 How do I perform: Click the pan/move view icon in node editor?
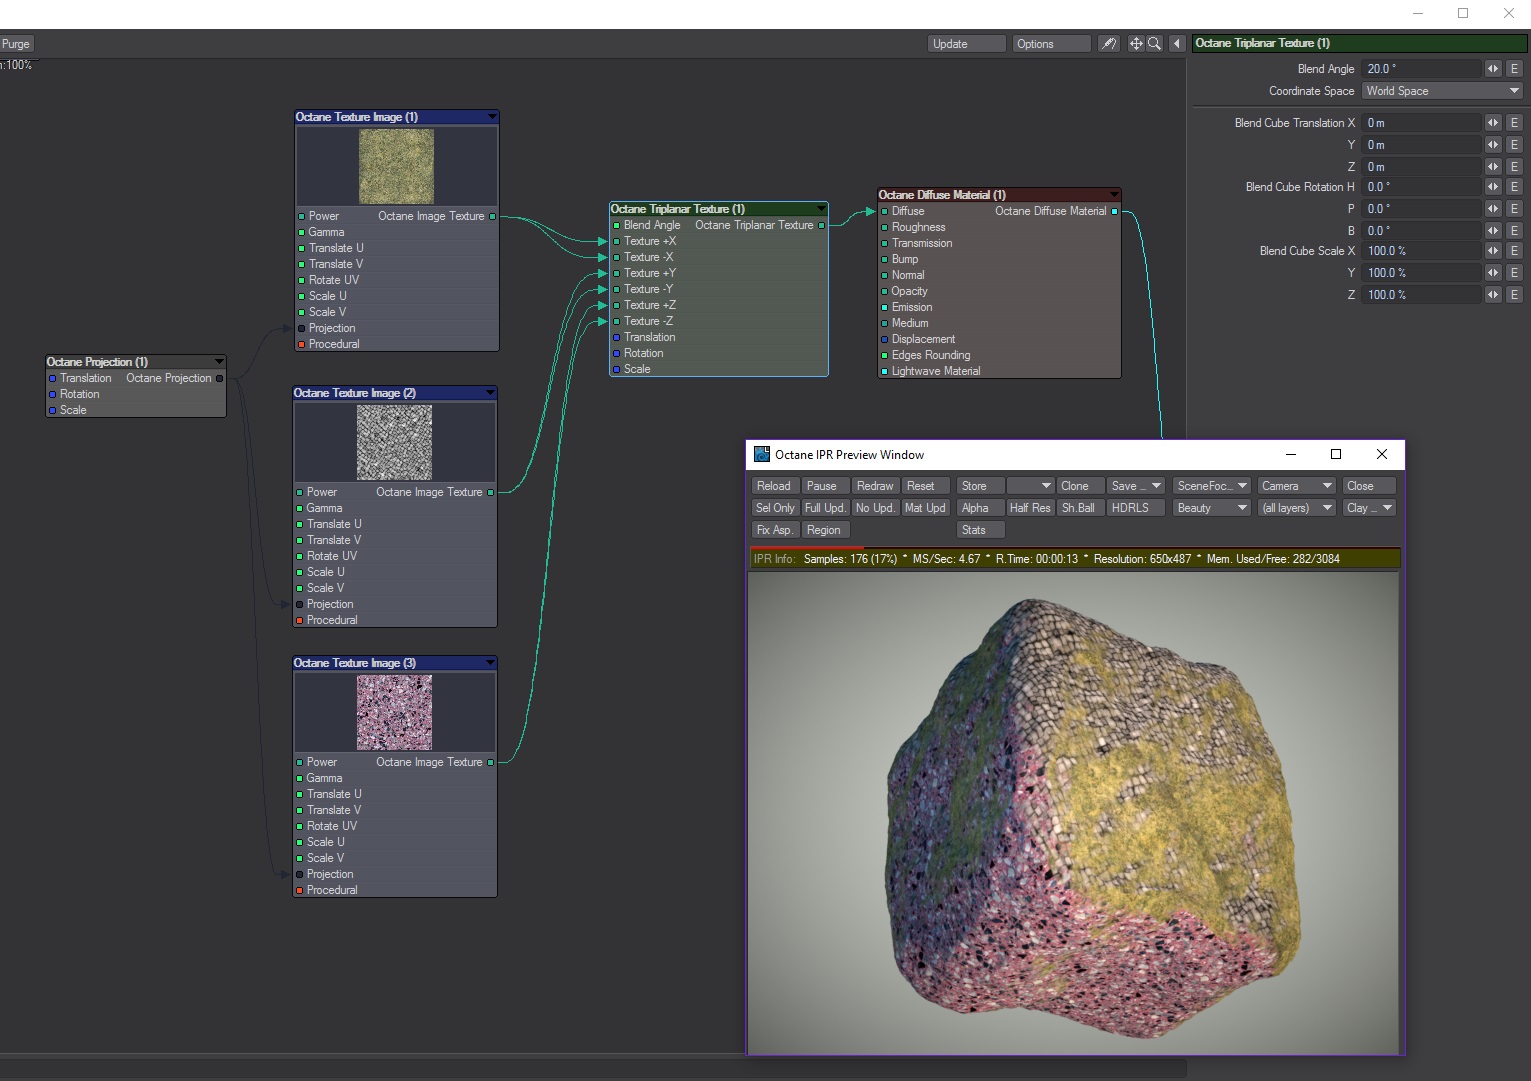pyautogui.click(x=1136, y=44)
